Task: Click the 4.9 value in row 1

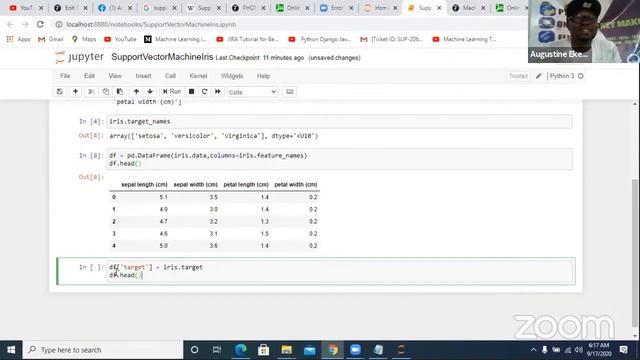Action: click(164, 209)
